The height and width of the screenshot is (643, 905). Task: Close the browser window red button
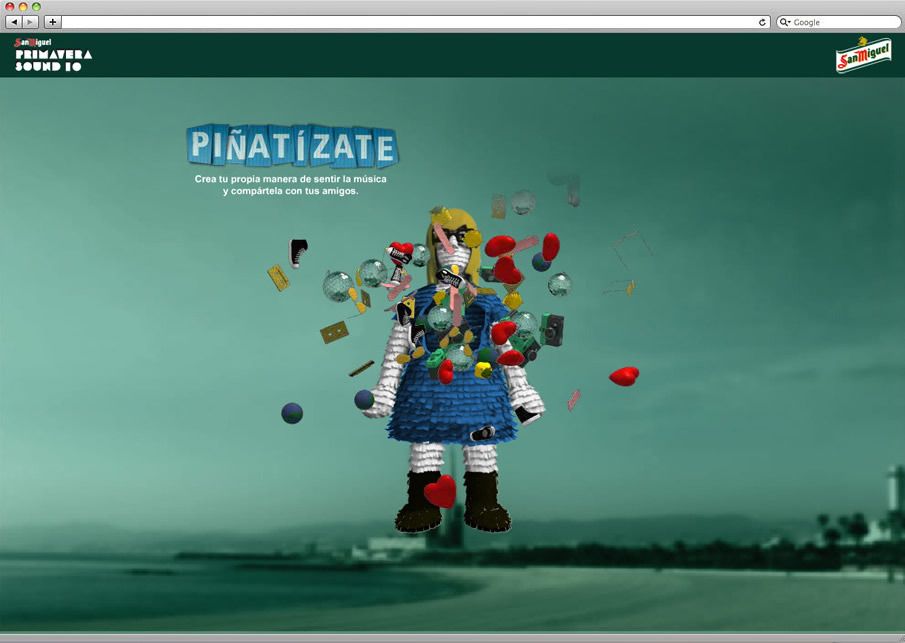[x=10, y=6]
